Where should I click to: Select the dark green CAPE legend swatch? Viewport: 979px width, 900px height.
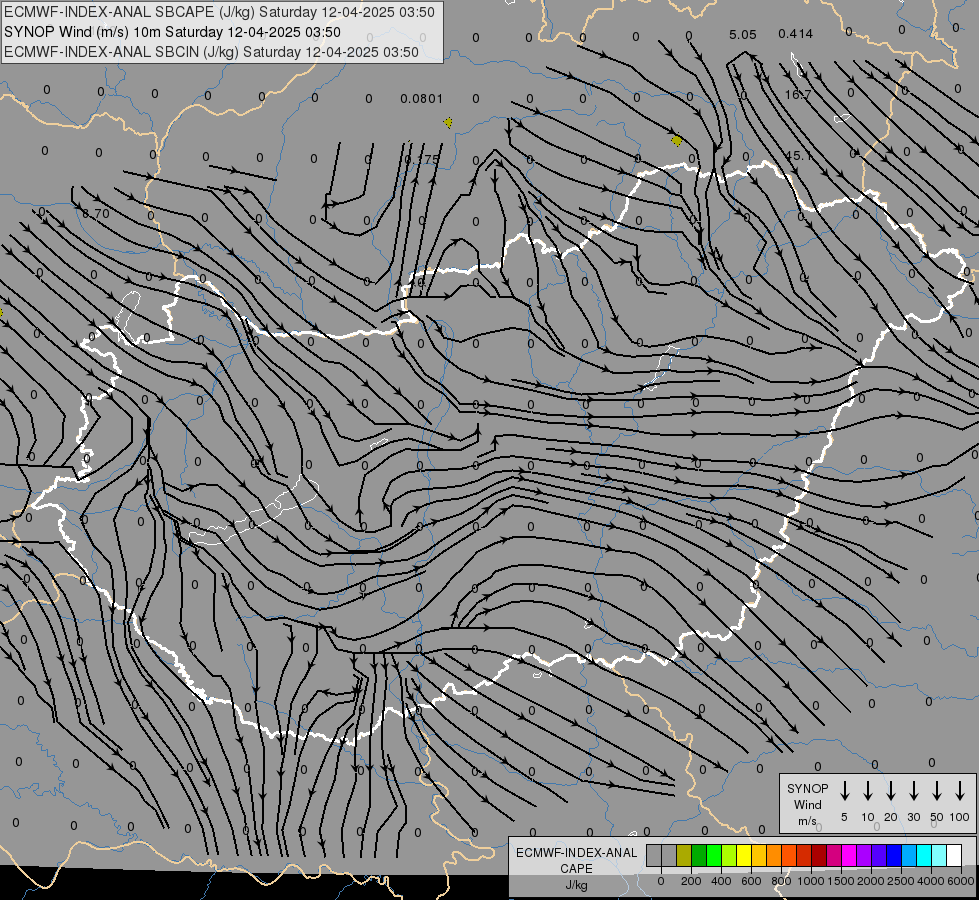point(699,855)
